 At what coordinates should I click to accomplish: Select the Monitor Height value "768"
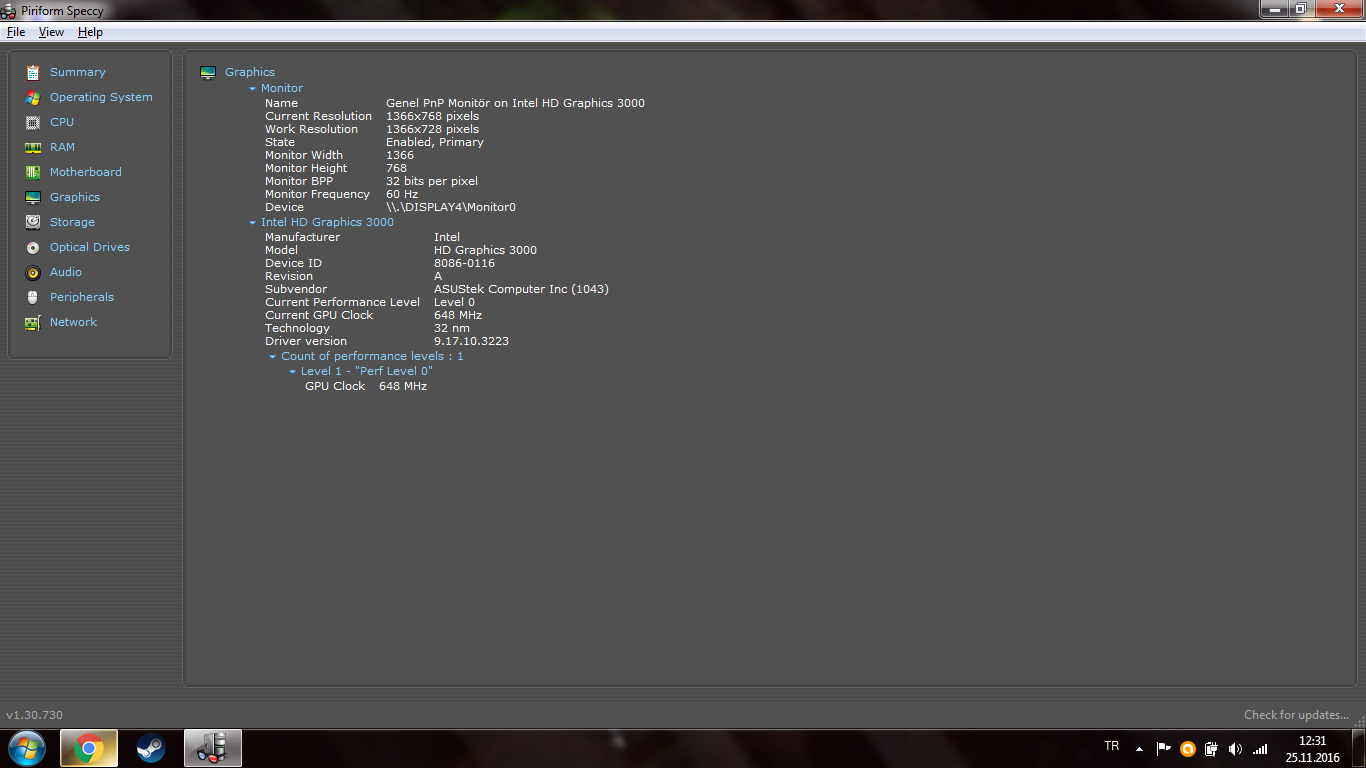[x=396, y=168]
